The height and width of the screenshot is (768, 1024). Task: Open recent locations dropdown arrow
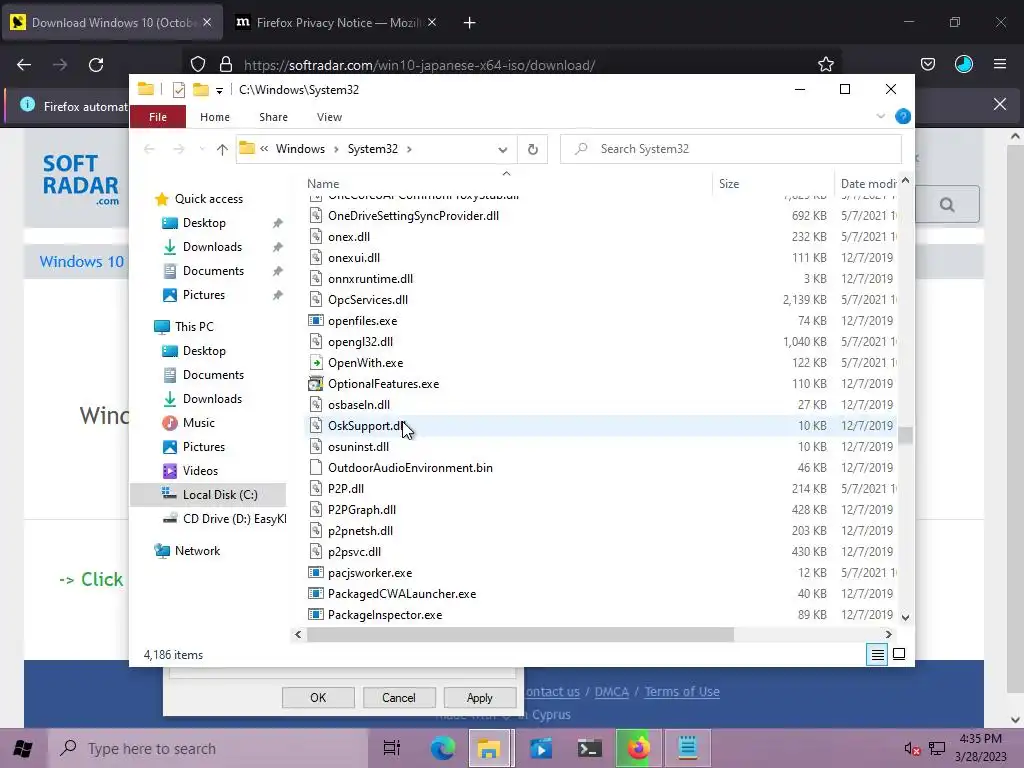[202, 150]
